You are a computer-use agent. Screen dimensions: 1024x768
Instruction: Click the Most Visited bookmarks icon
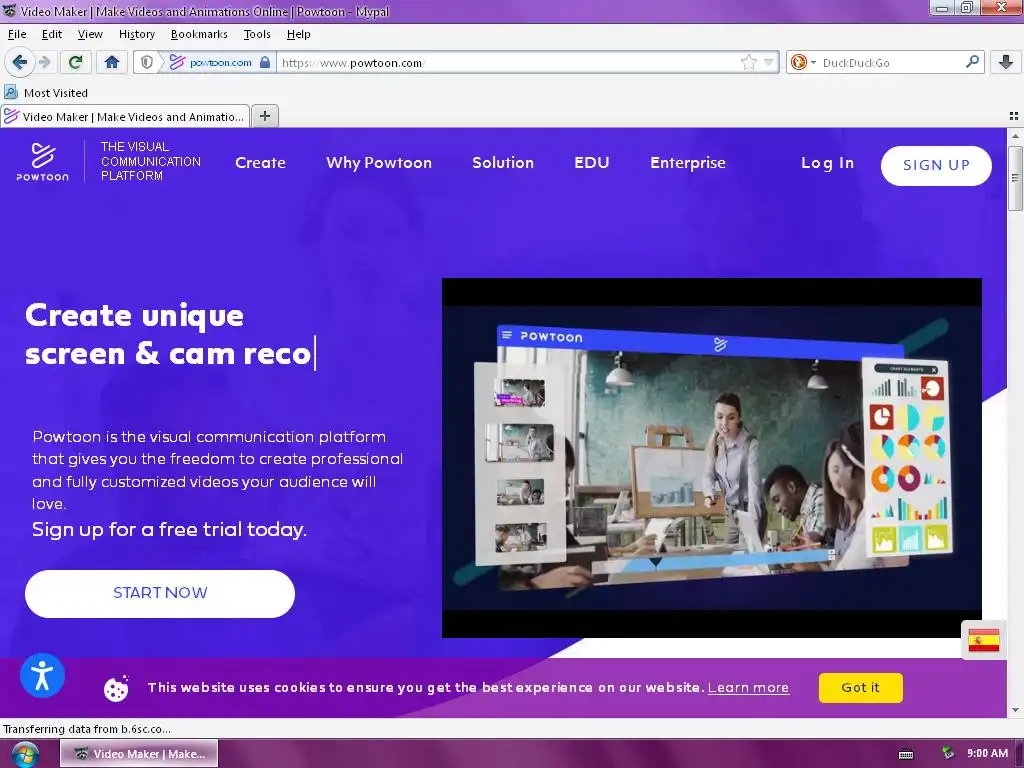(11, 92)
